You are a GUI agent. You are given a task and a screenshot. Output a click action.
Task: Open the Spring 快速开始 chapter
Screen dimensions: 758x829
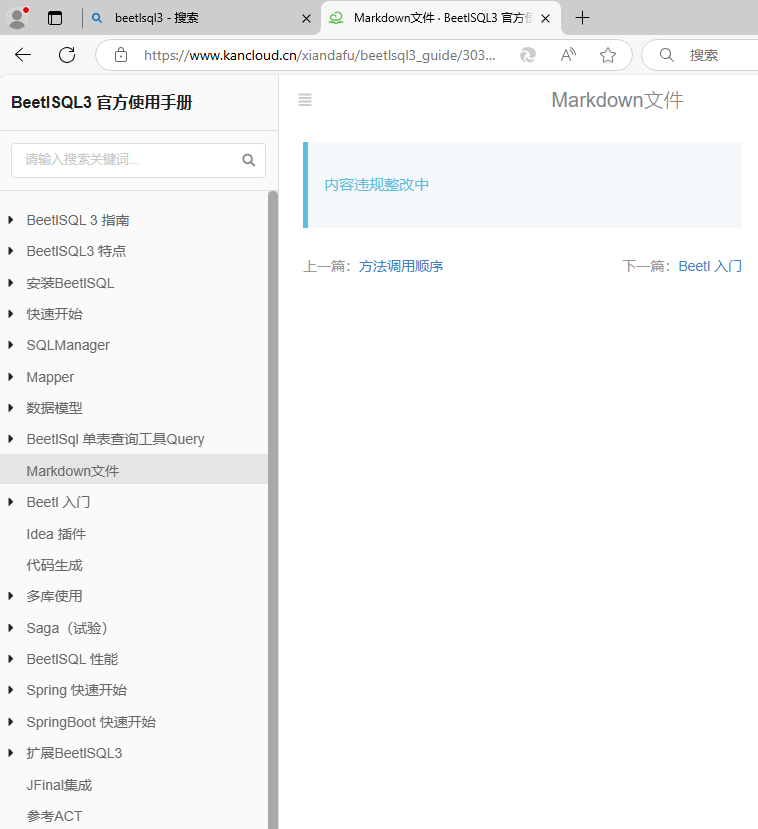[77, 690]
